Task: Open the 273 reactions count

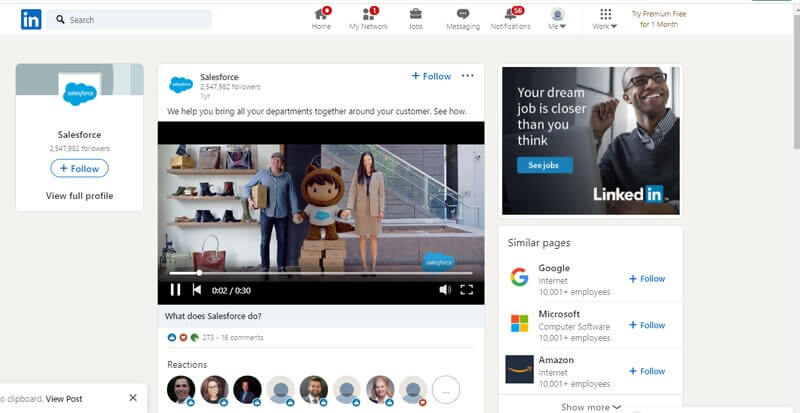Action: pos(208,337)
